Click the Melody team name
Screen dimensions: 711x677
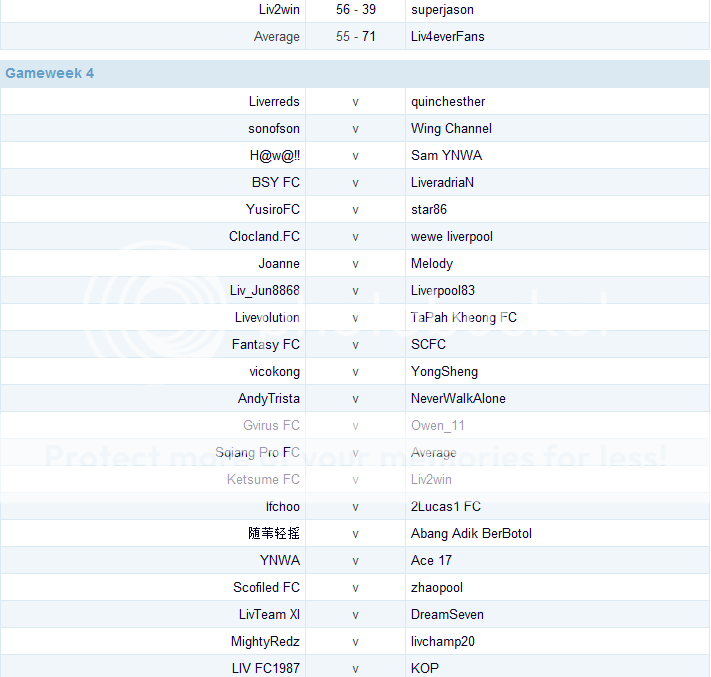point(432,263)
